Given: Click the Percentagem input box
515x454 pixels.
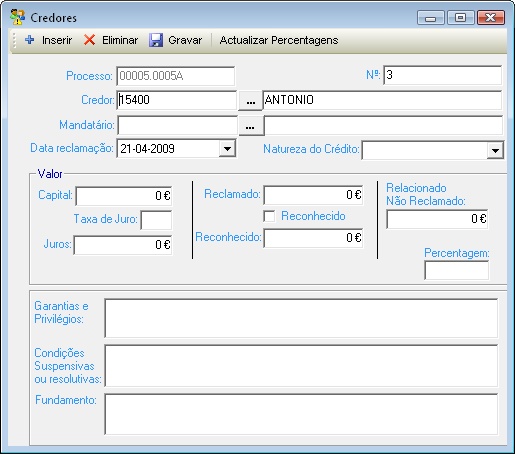Looking at the screenshot, I should tap(457, 270).
